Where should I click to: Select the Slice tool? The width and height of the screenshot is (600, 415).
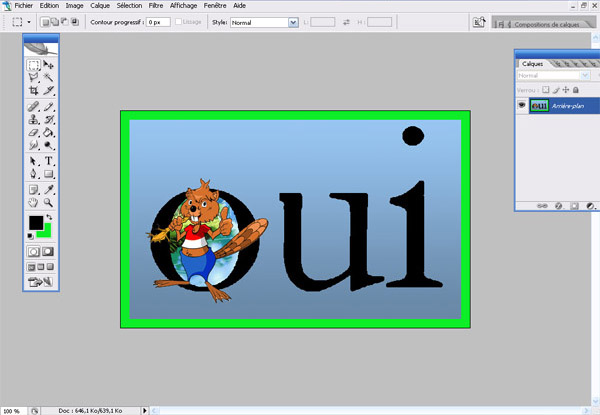coord(48,90)
